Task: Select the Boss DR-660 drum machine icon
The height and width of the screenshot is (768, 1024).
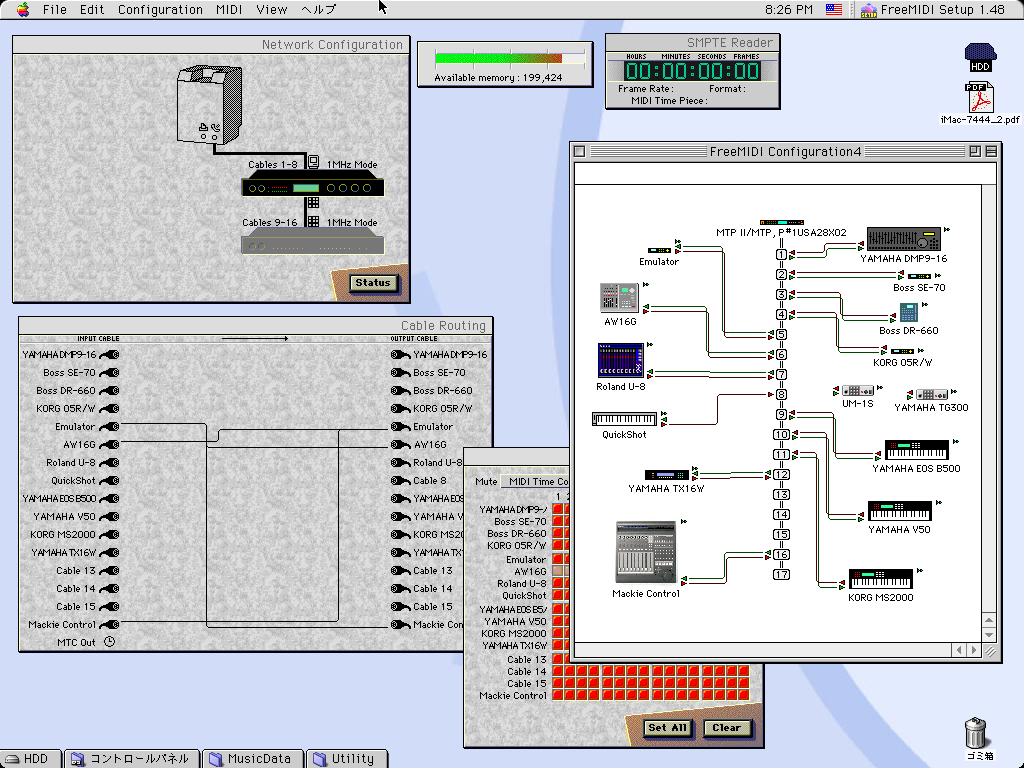Action: tap(908, 313)
